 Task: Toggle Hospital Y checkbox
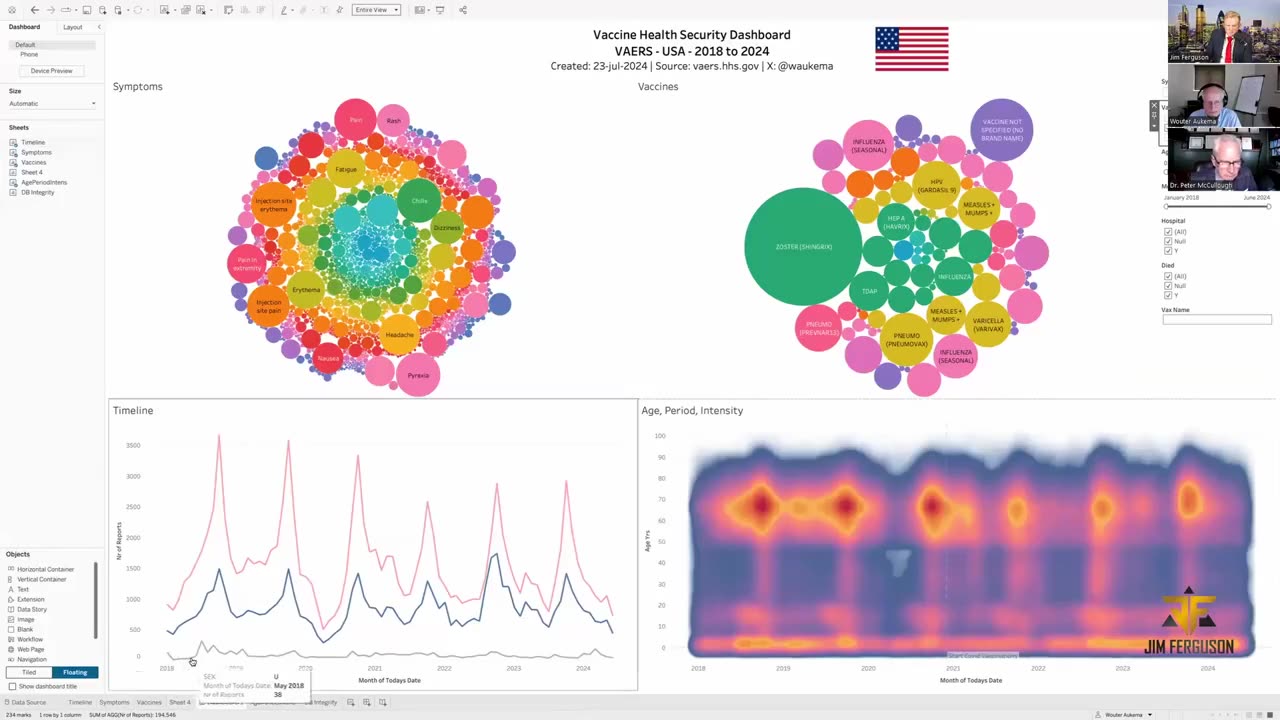coord(1168,251)
